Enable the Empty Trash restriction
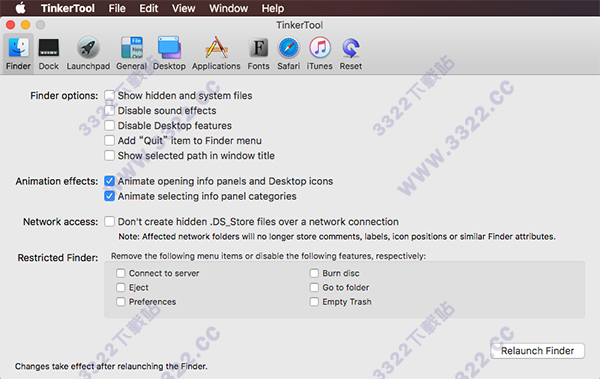This screenshot has width=600, height=379. coord(314,302)
